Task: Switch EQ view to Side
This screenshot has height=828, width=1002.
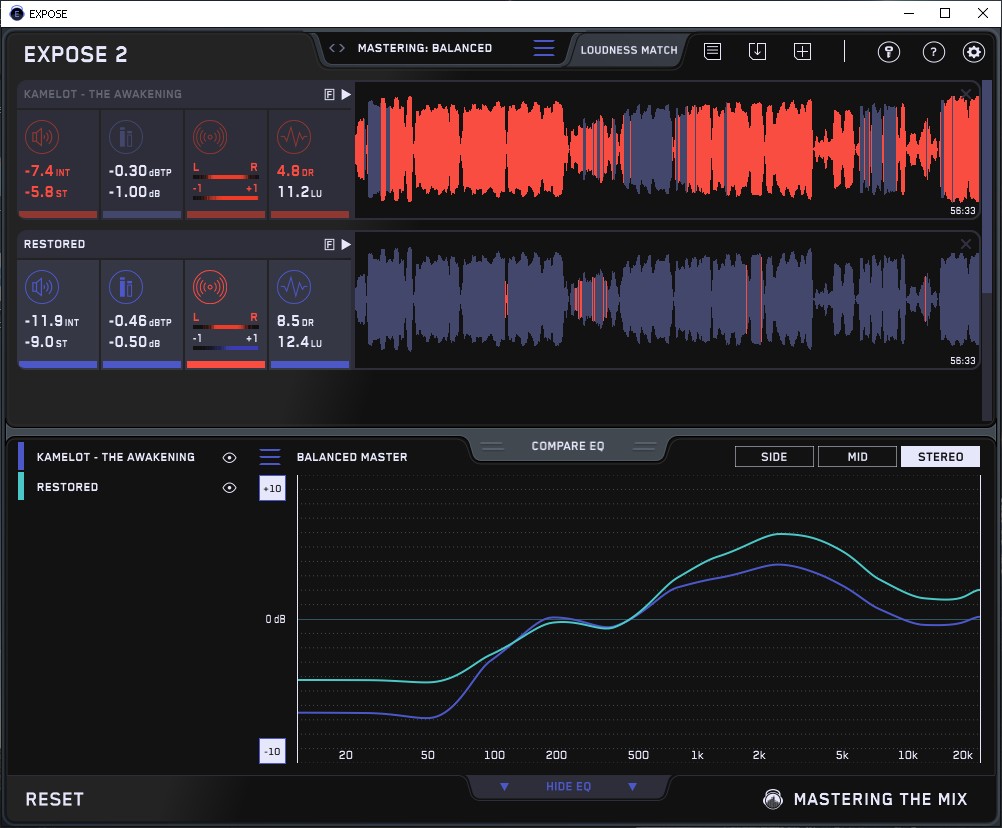Action: 774,457
